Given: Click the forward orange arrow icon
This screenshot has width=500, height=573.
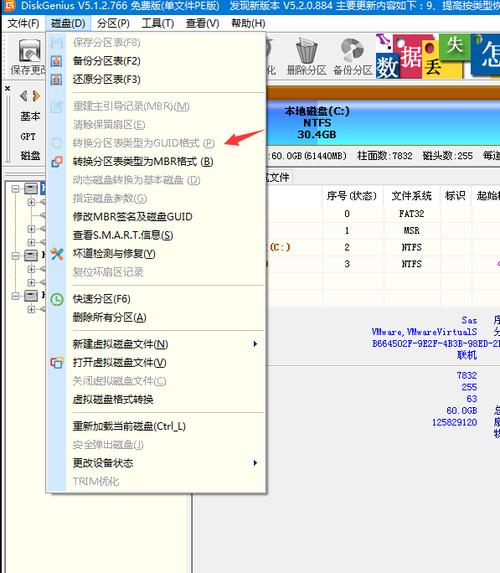Looking at the screenshot, I should coord(36,96).
